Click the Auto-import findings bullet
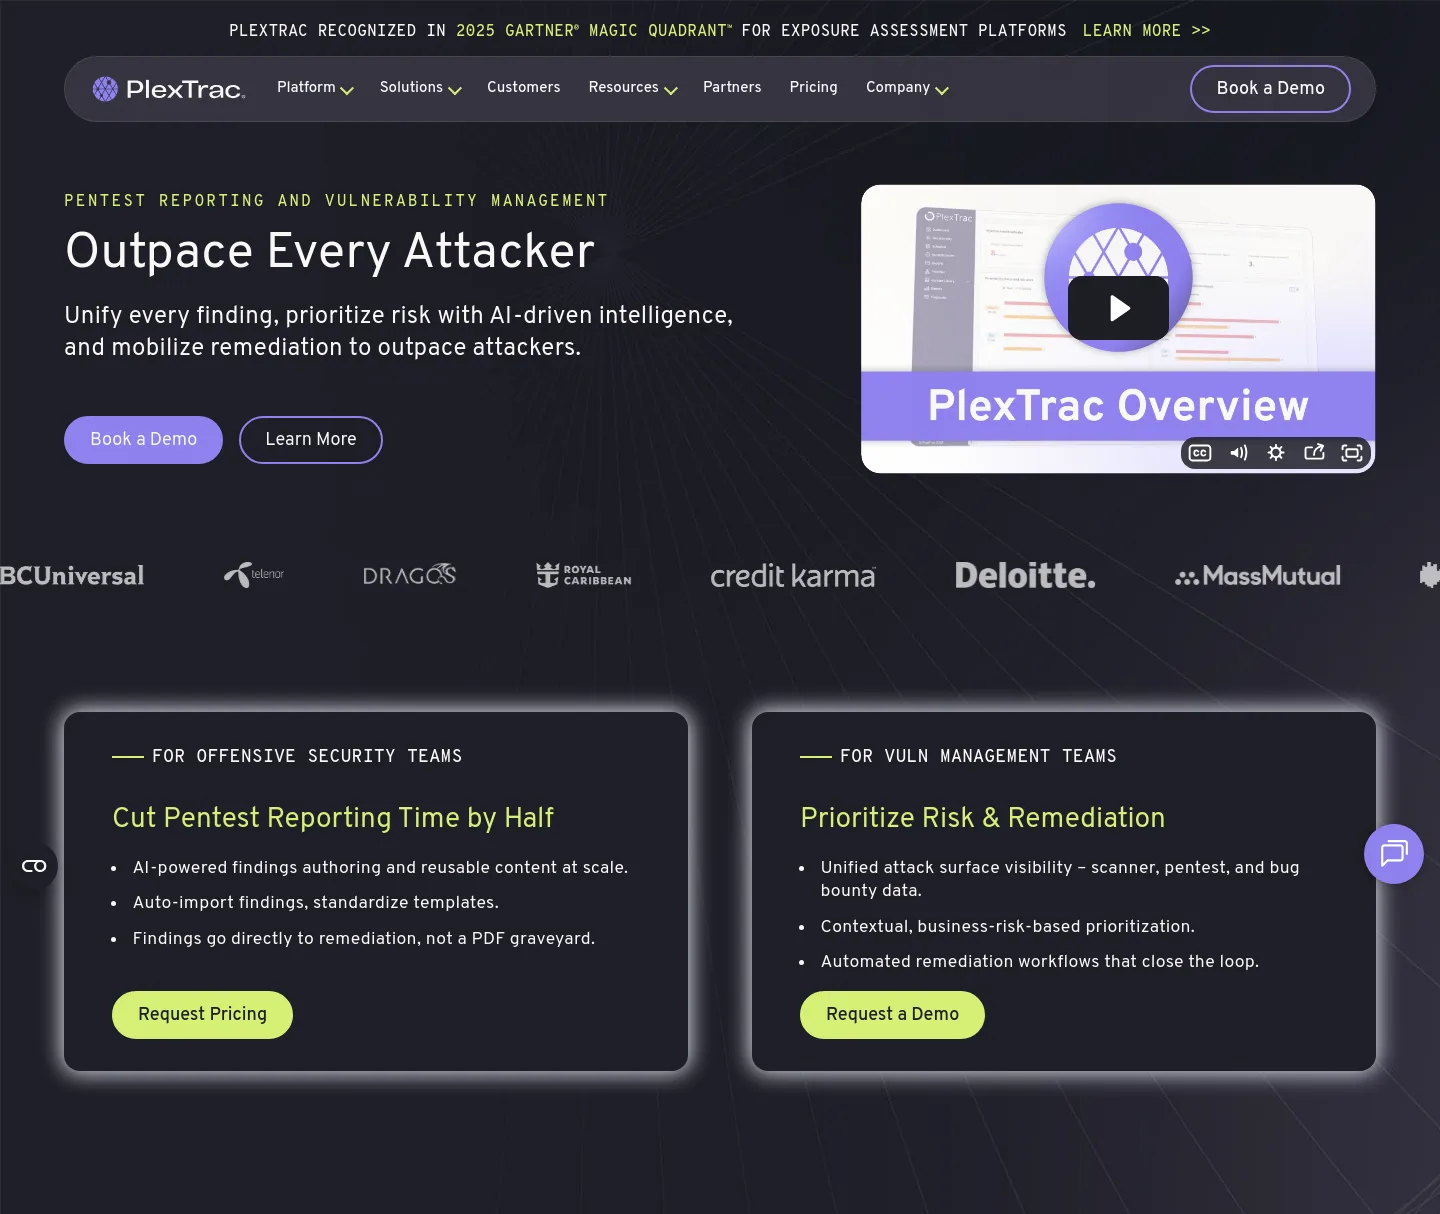 pos(315,903)
